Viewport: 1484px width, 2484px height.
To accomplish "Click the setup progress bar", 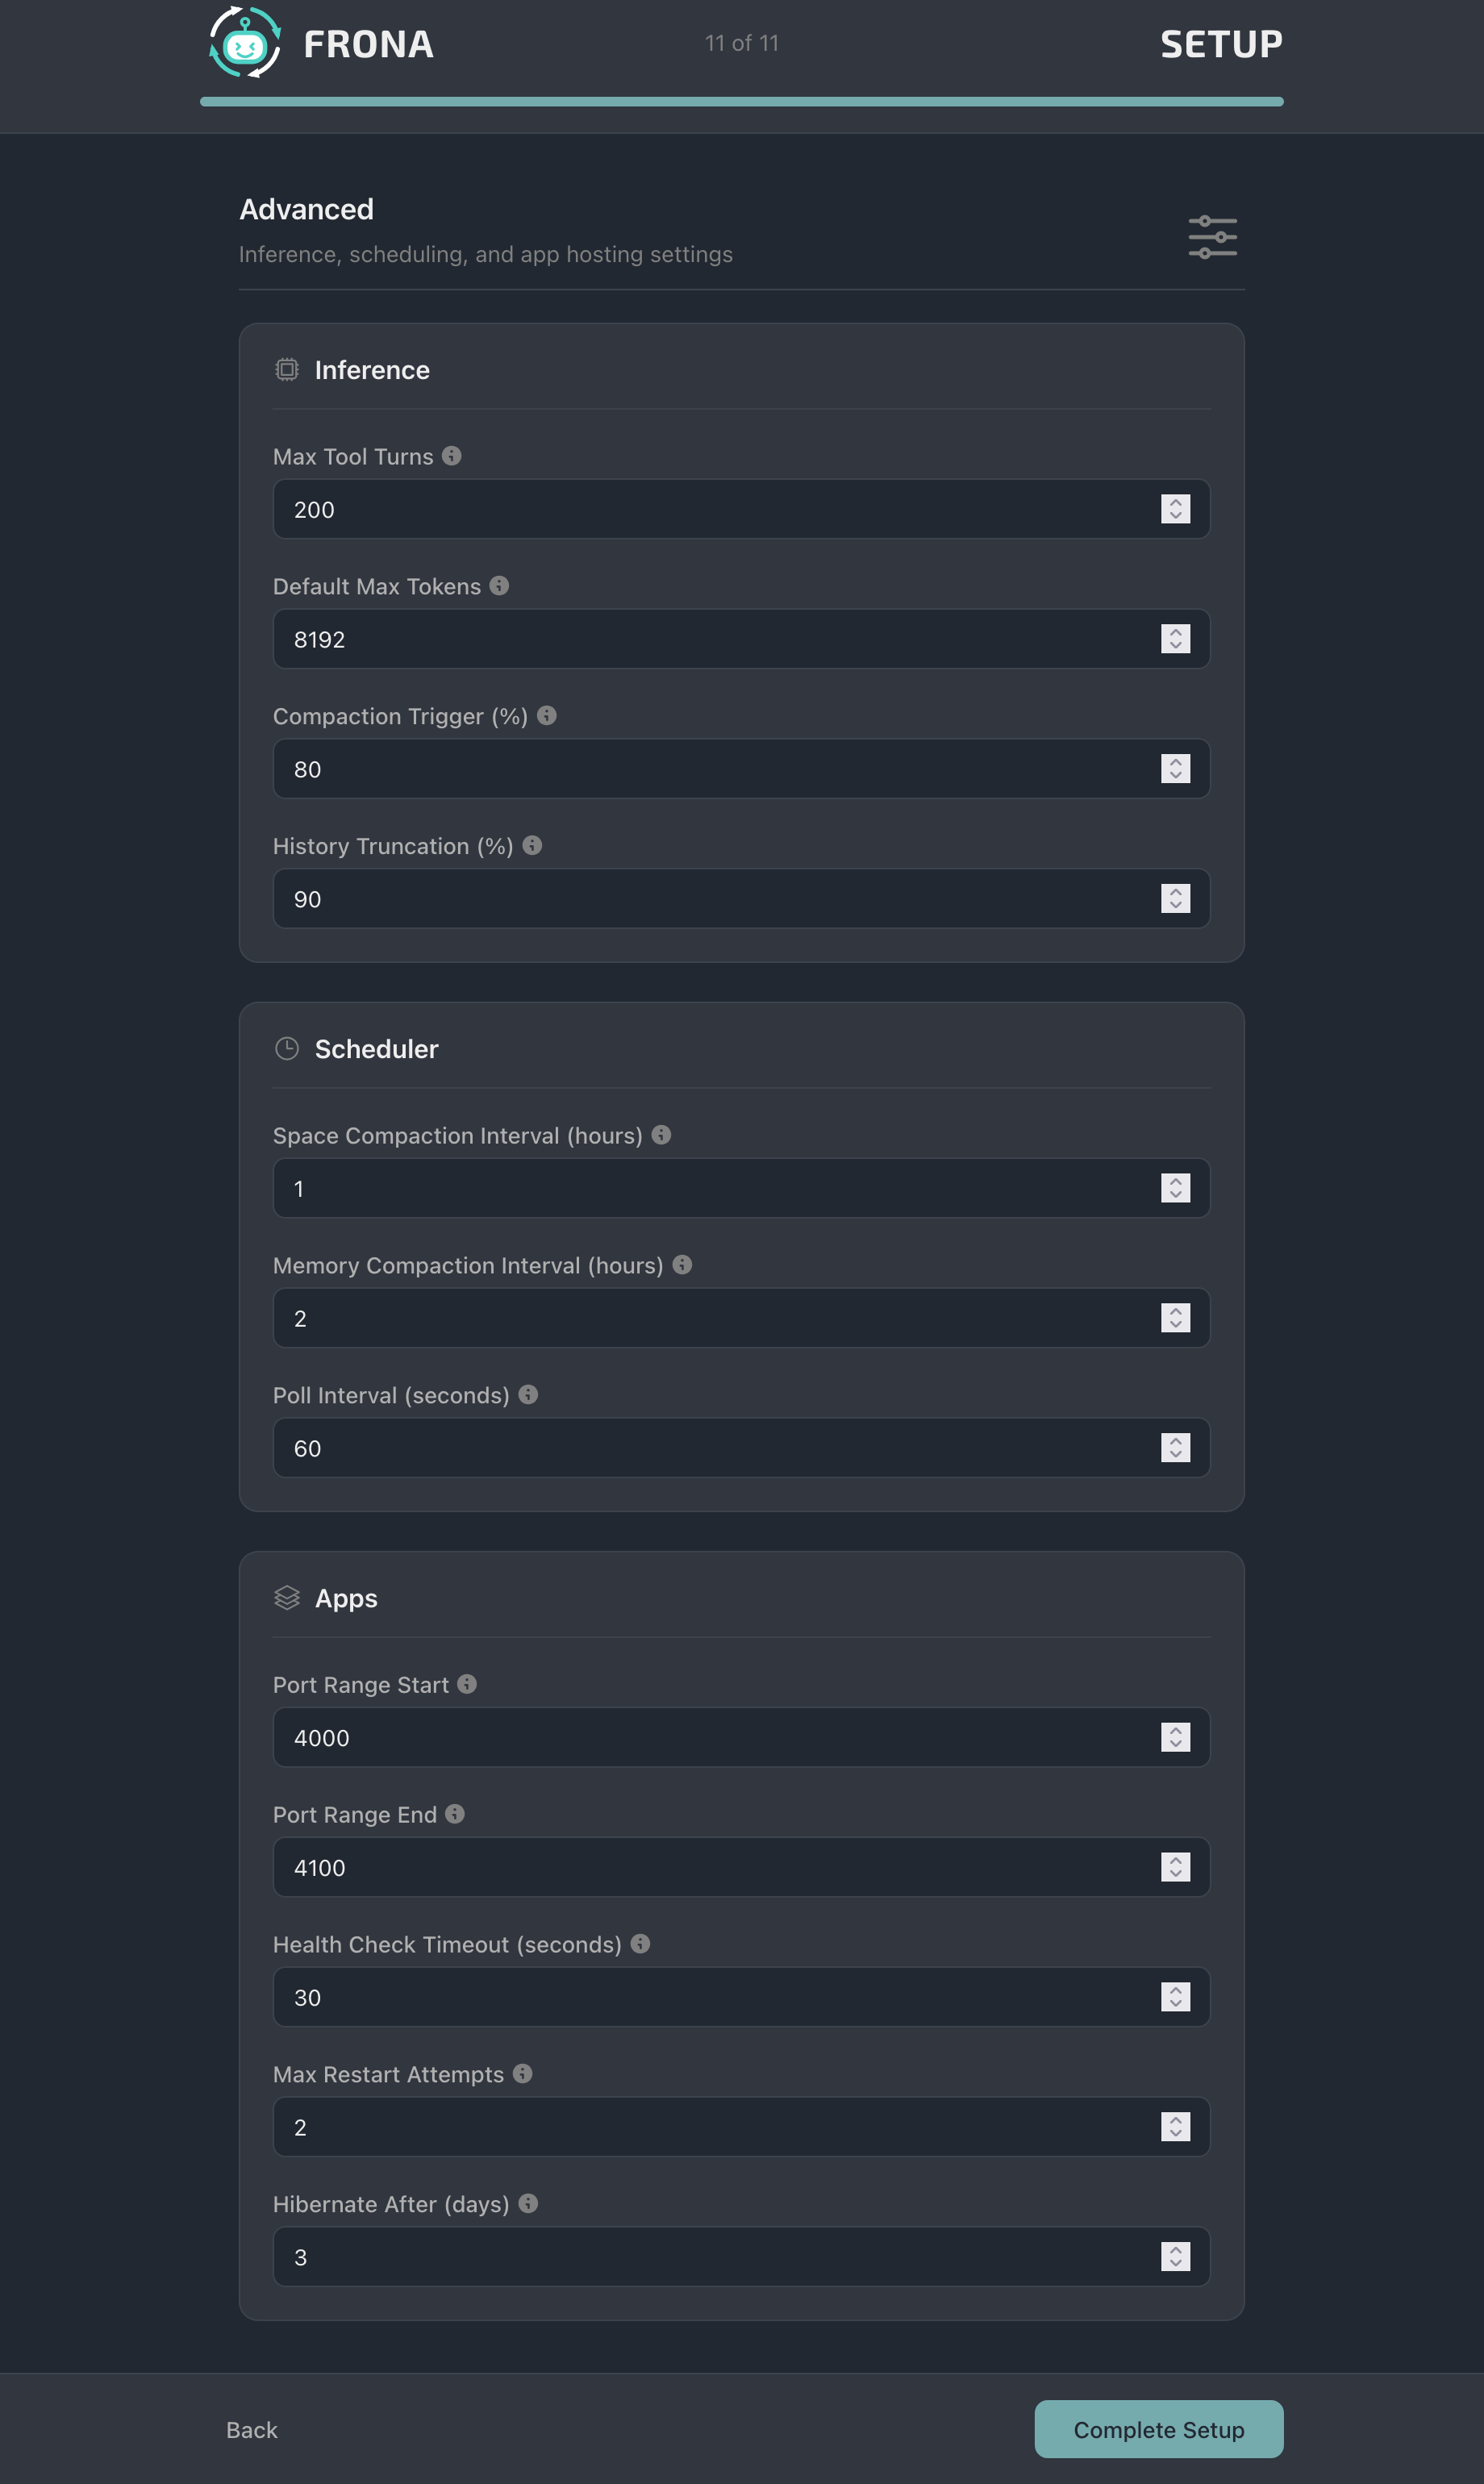I will 741,102.
